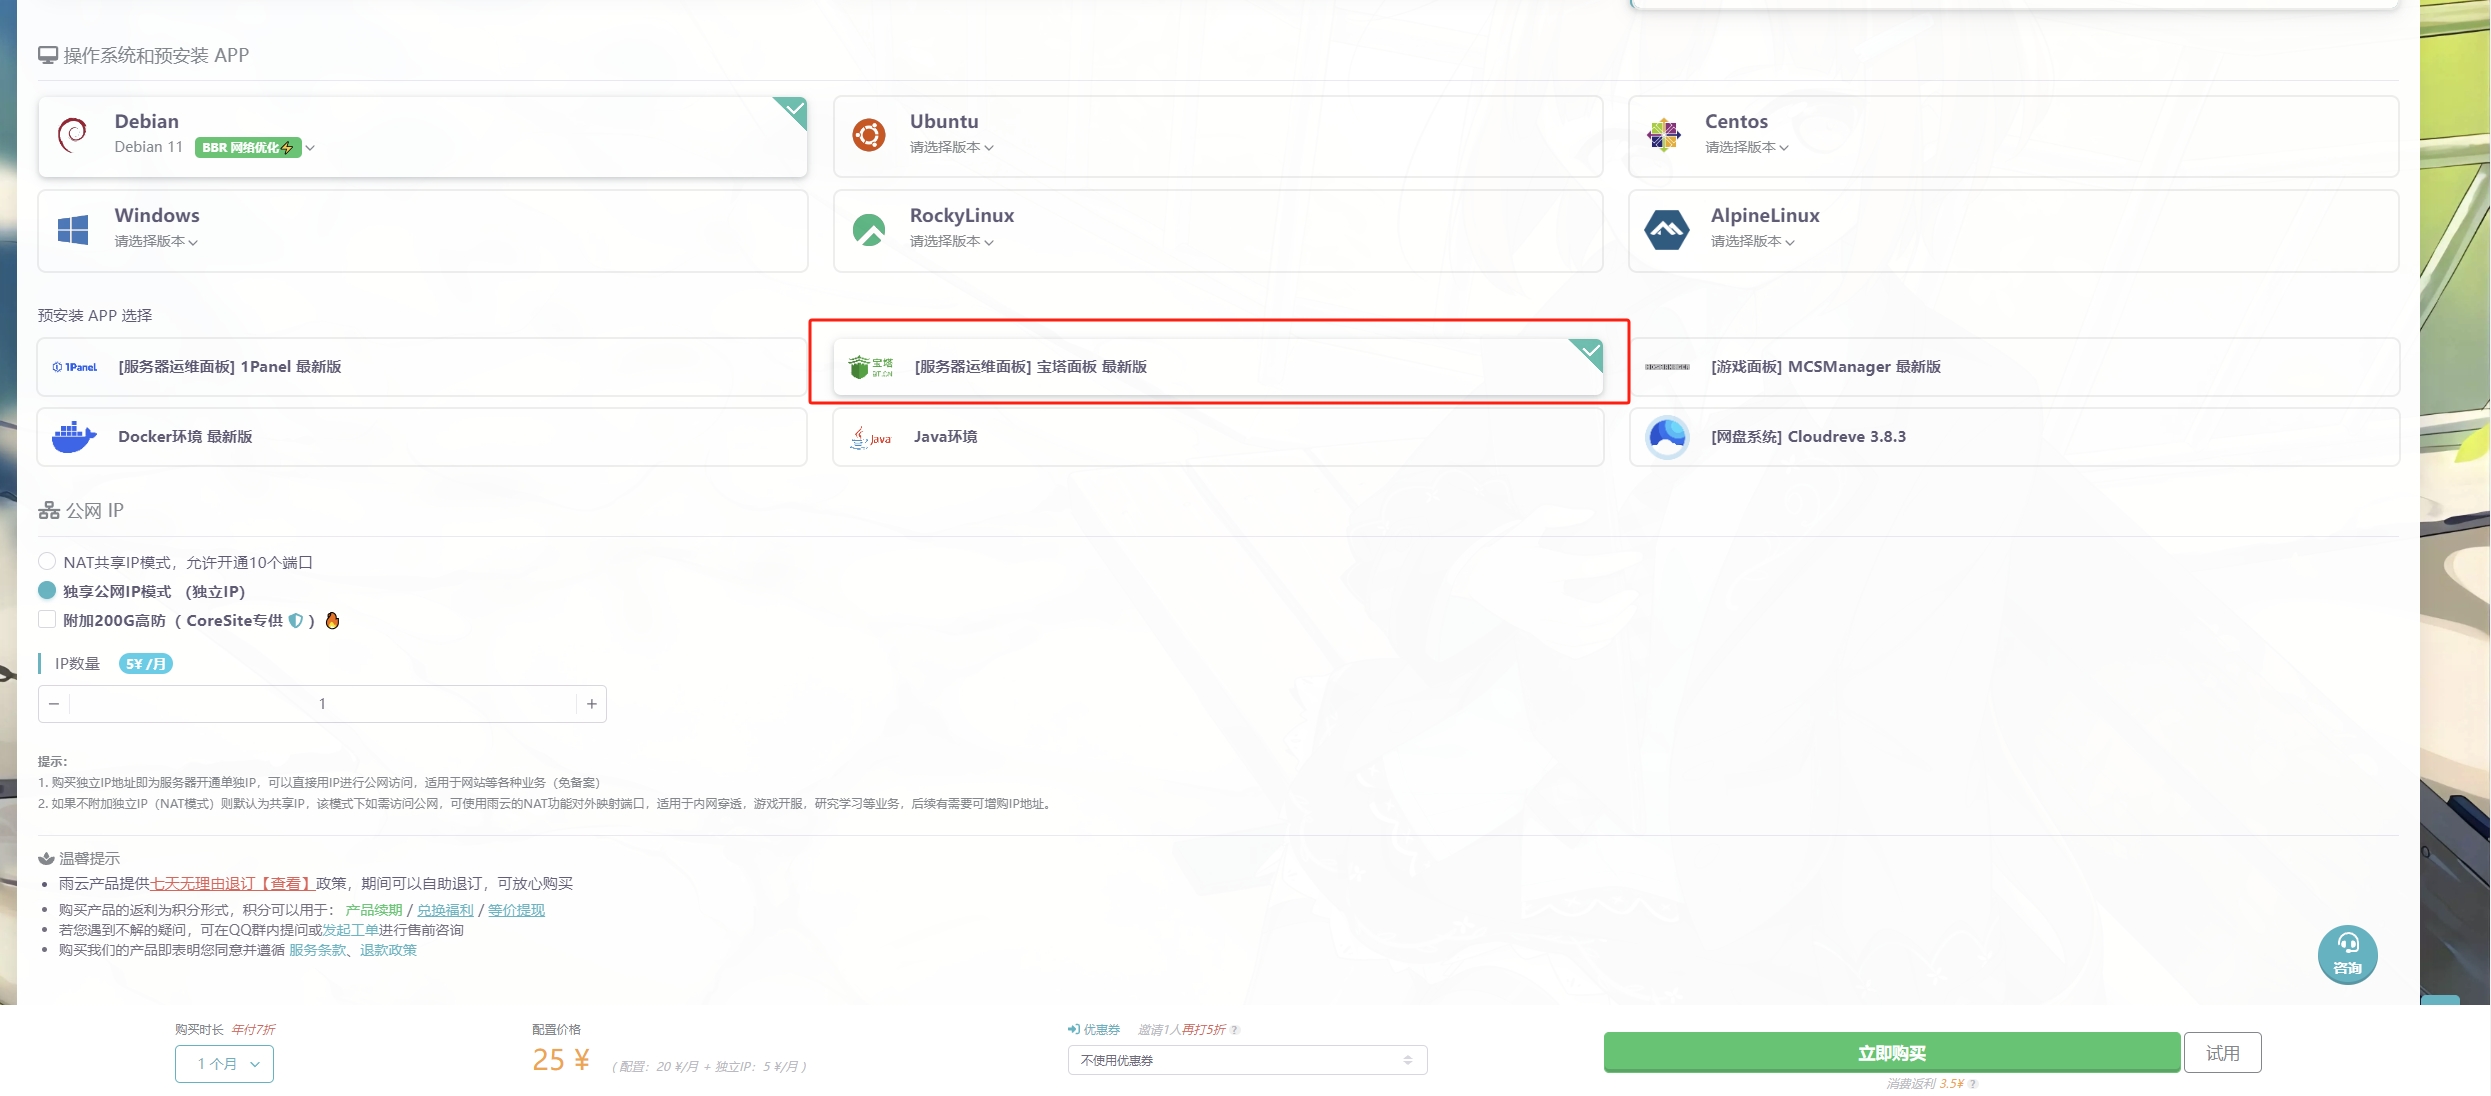
Task: Select 独享公网IP模式 radio option
Action: click(47, 591)
